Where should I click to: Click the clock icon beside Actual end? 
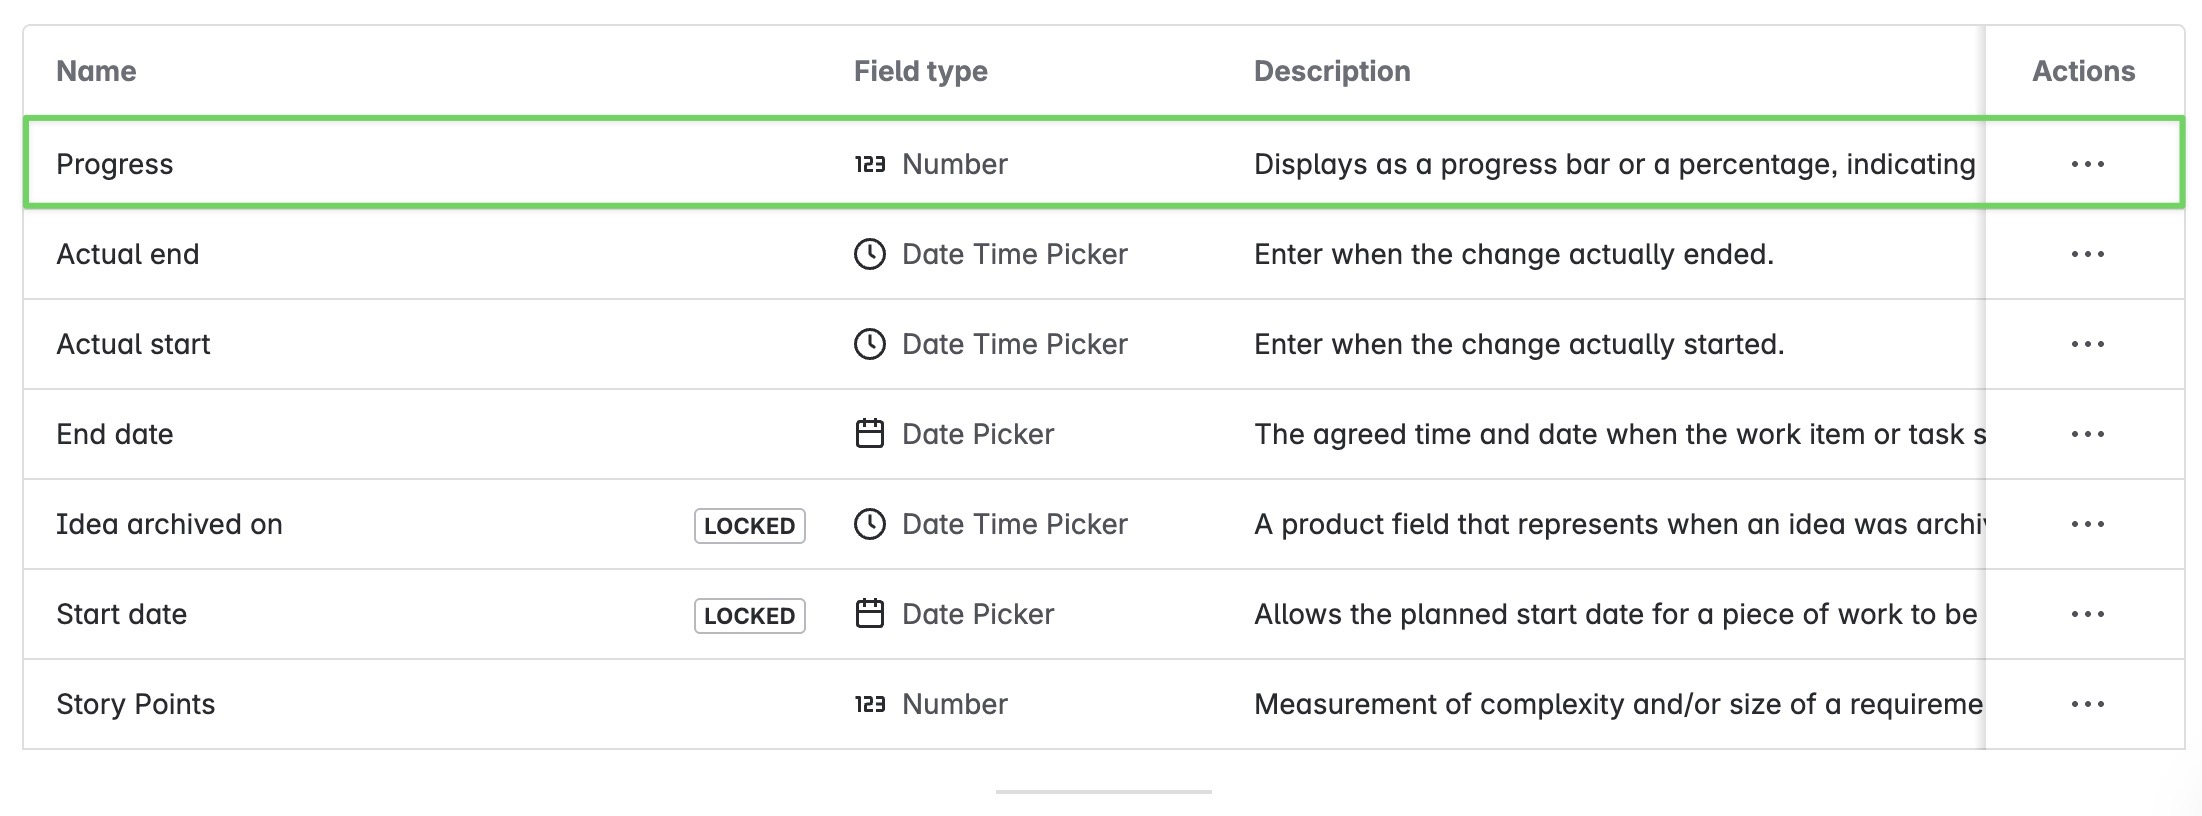(x=869, y=254)
